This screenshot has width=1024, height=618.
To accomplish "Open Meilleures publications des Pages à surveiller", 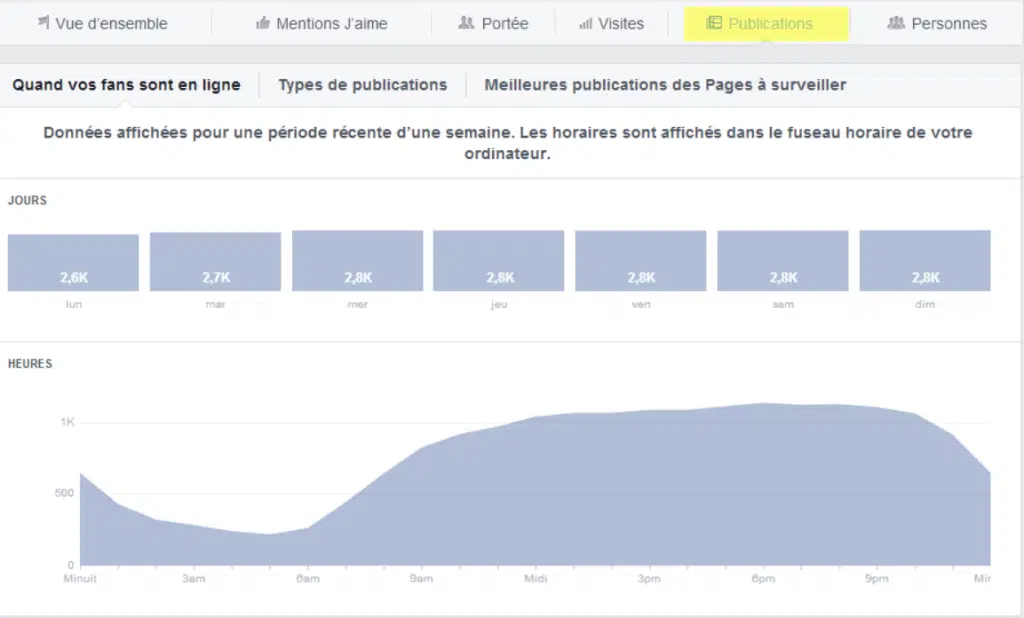I will 665,85.
